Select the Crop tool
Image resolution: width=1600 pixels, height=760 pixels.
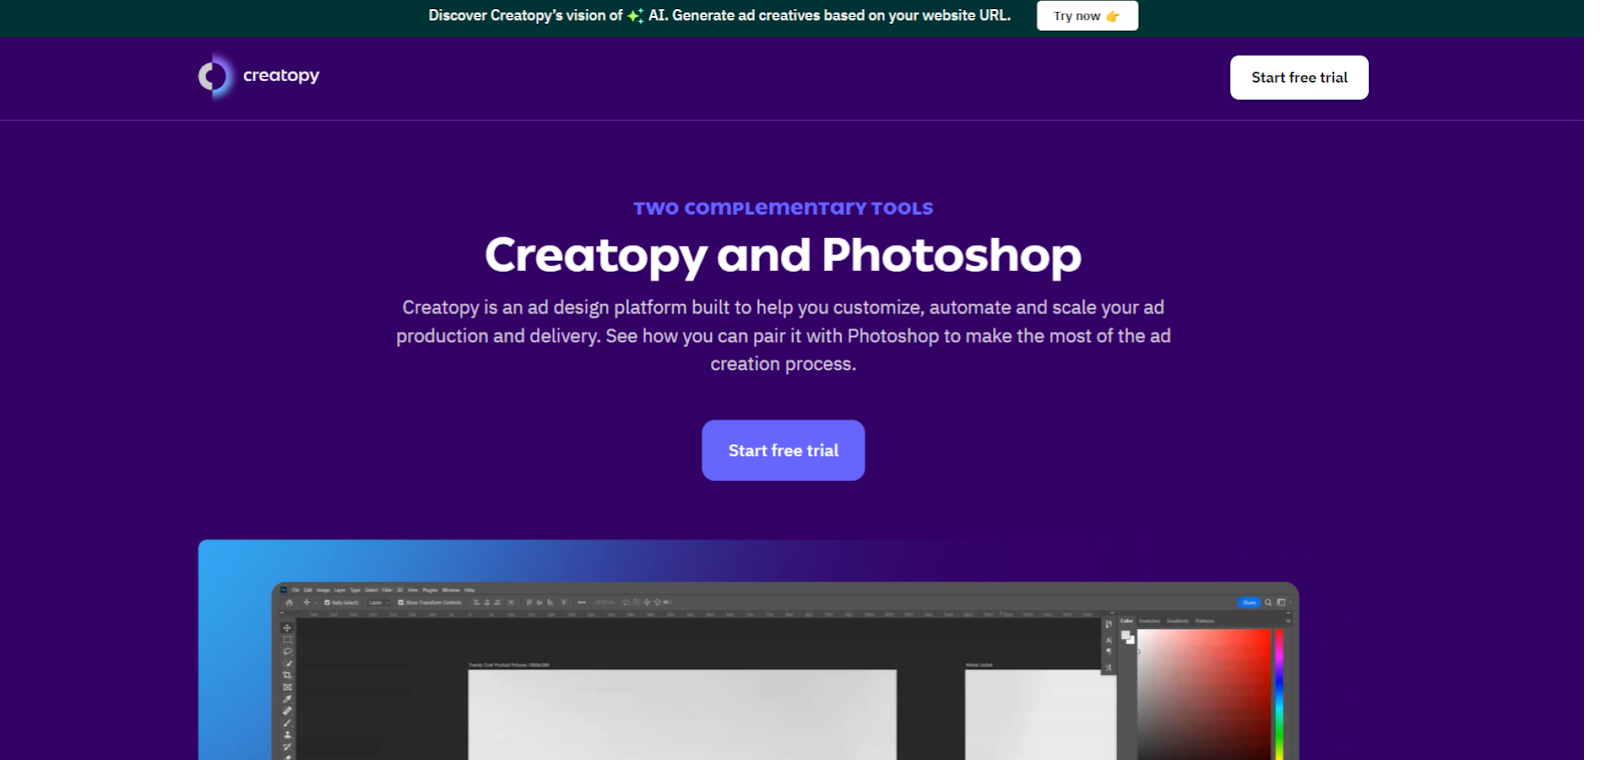pos(287,675)
